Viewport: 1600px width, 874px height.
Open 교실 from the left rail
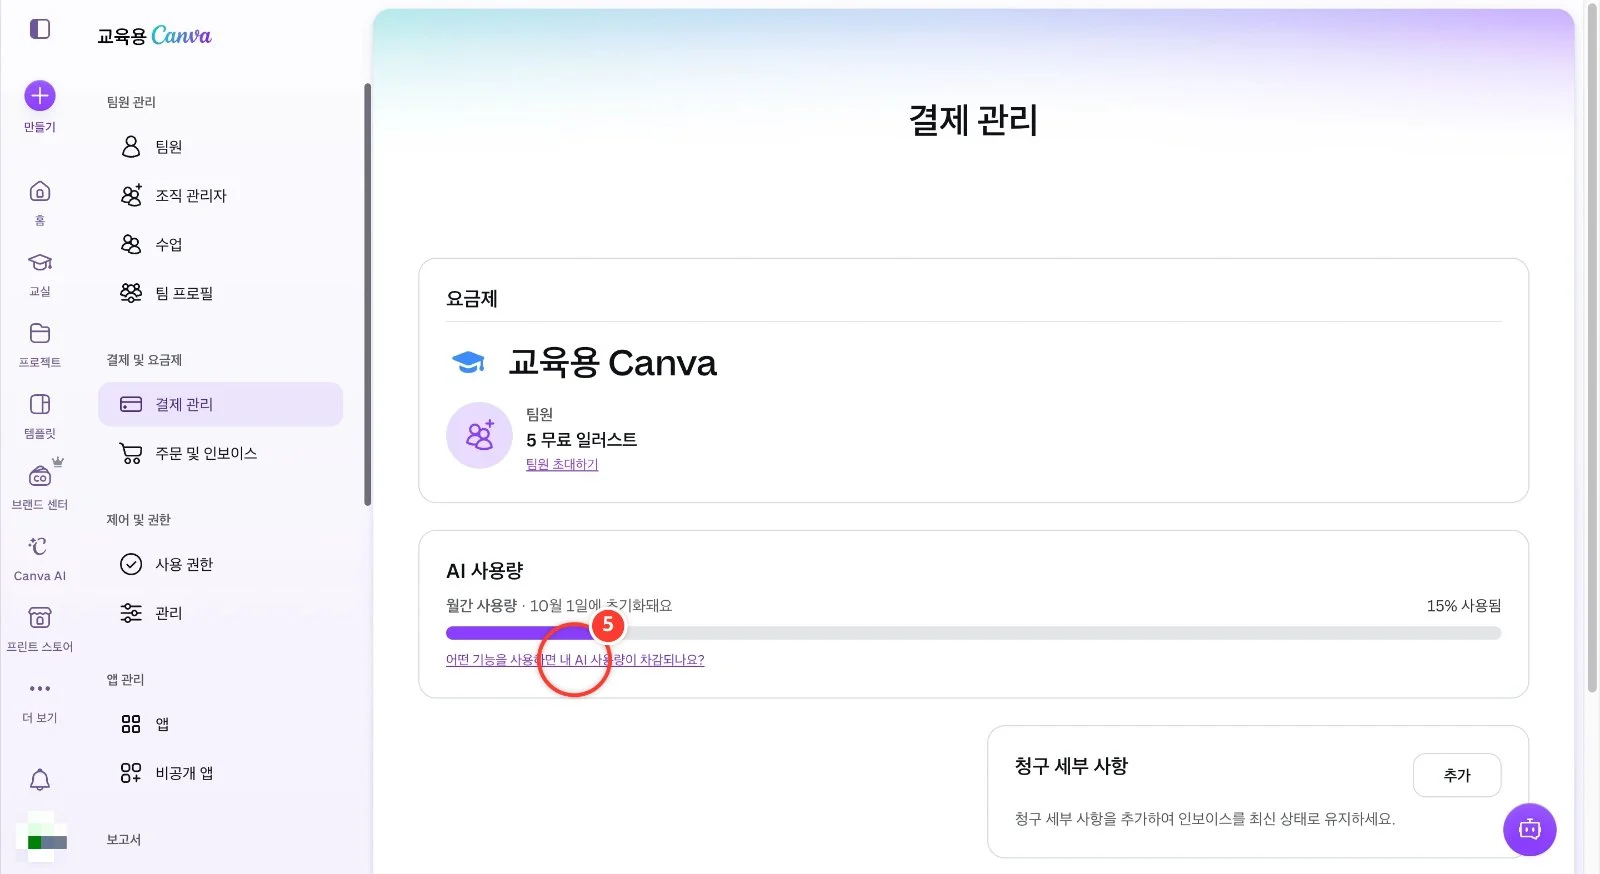pos(40,274)
